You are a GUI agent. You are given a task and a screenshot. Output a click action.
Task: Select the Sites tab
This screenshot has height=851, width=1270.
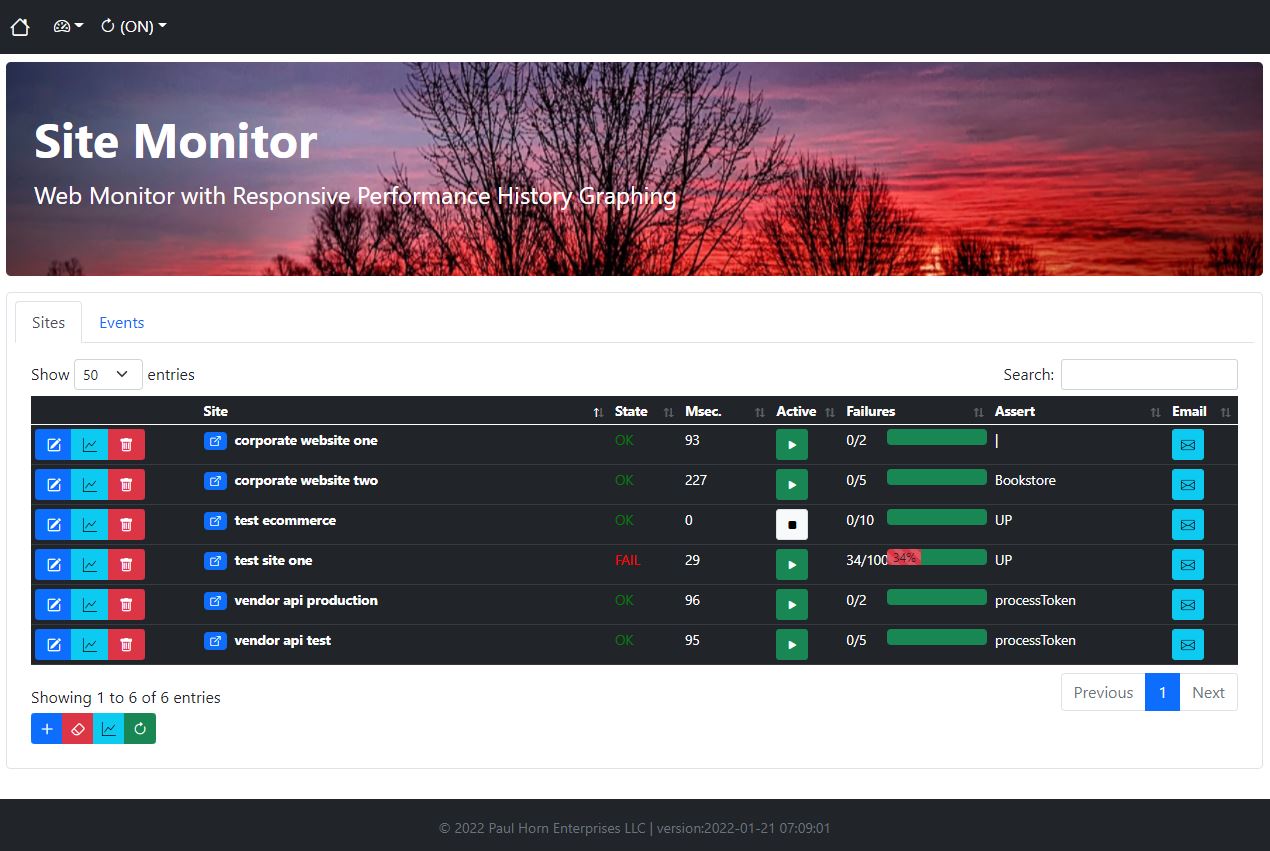(48, 322)
